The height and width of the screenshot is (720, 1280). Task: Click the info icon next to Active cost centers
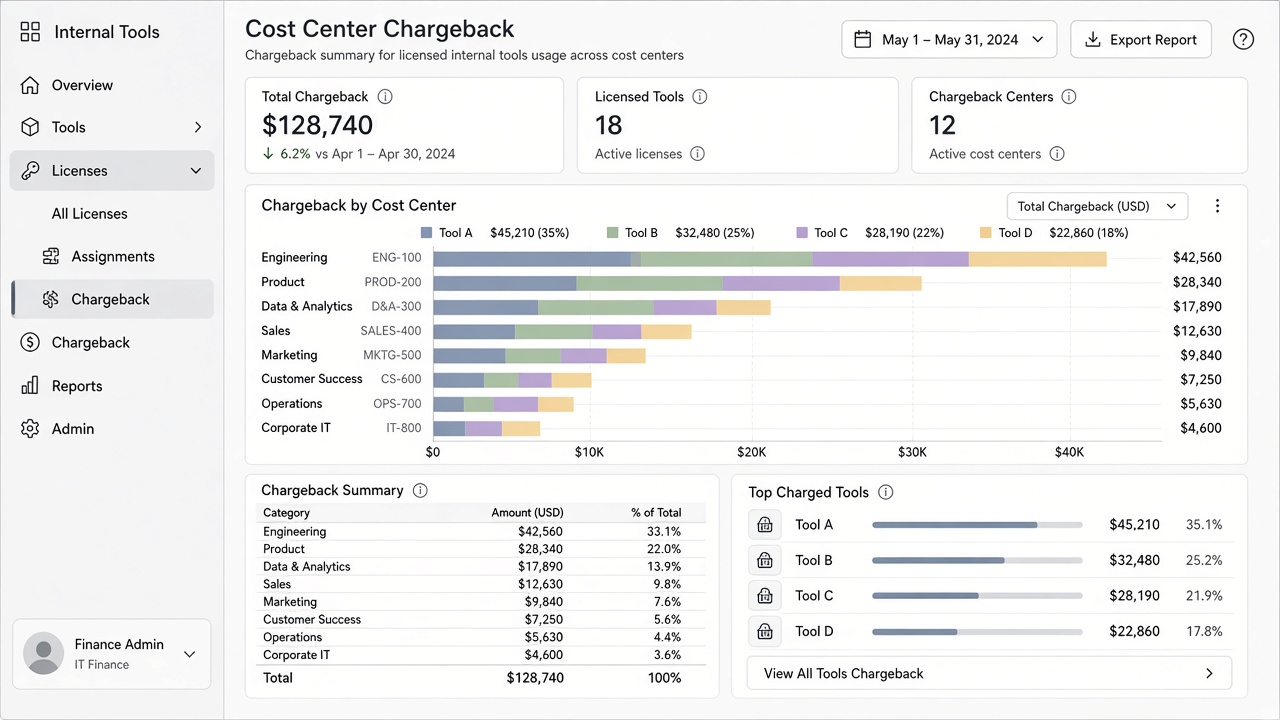(1057, 154)
